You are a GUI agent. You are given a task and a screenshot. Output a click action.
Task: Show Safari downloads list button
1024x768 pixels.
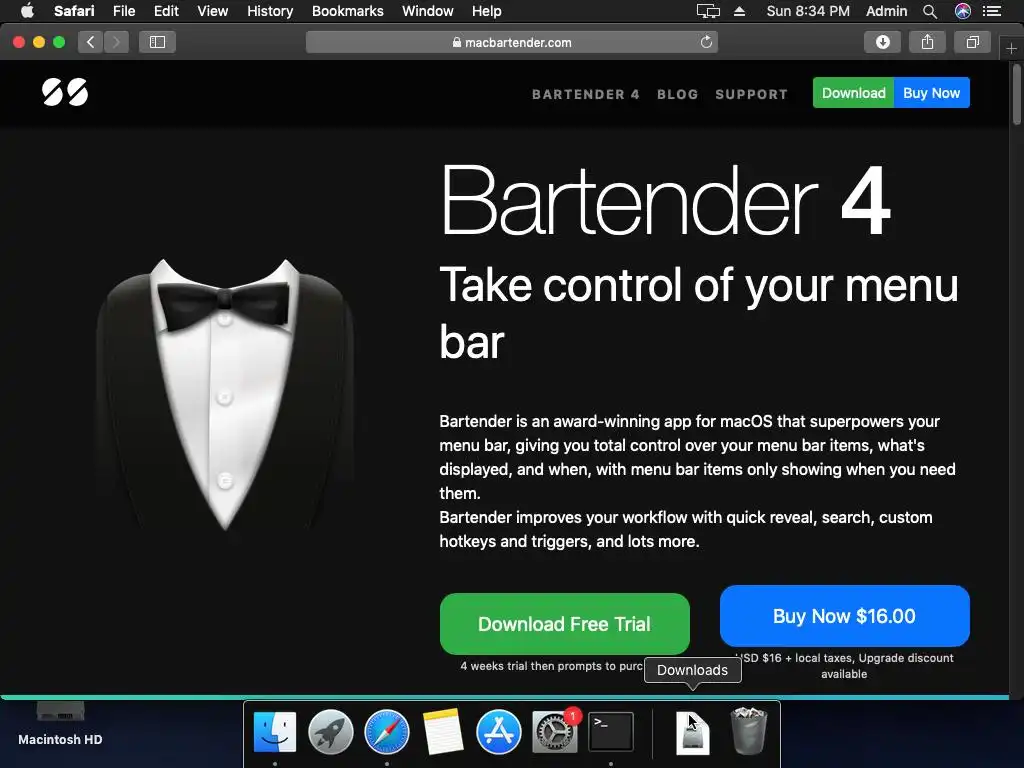coord(882,42)
